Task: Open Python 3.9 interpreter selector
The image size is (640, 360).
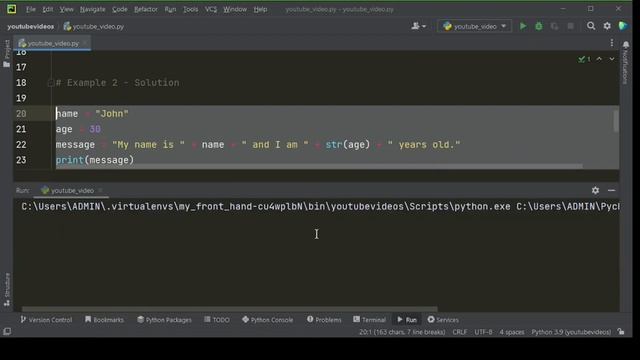Action: click(x=571, y=332)
